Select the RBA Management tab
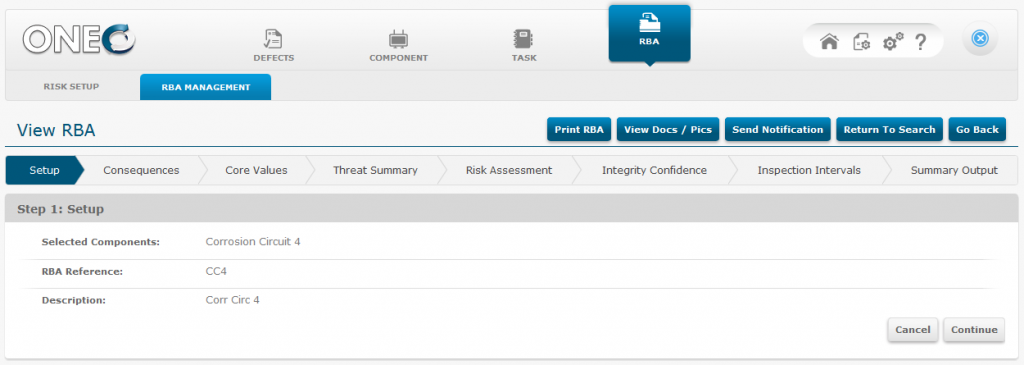The width and height of the screenshot is (1024, 365). [206, 87]
